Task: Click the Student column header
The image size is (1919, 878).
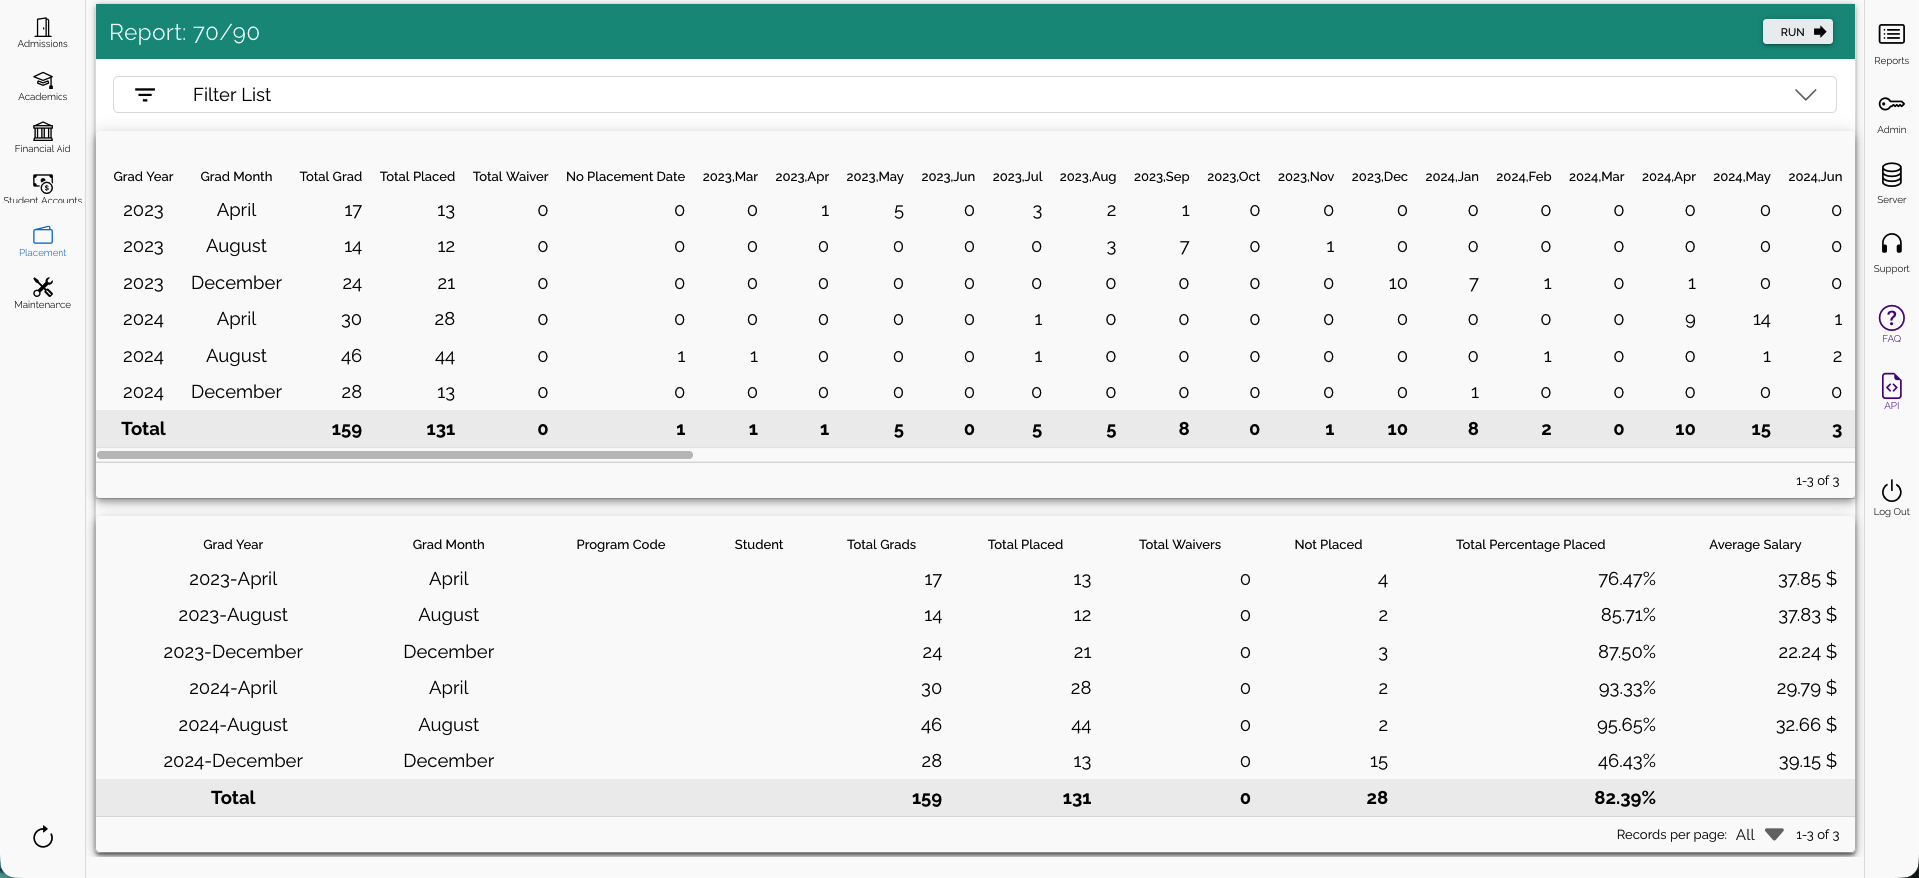Action: pos(758,544)
